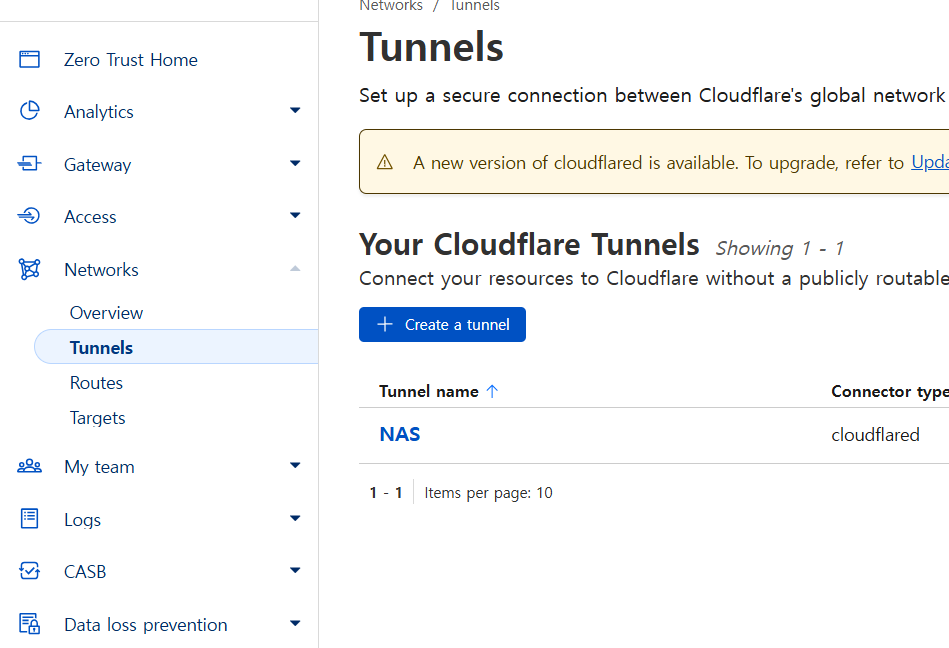The width and height of the screenshot is (949, 648).
Task: Click the Analytics menu label
Action: point(99,112)
